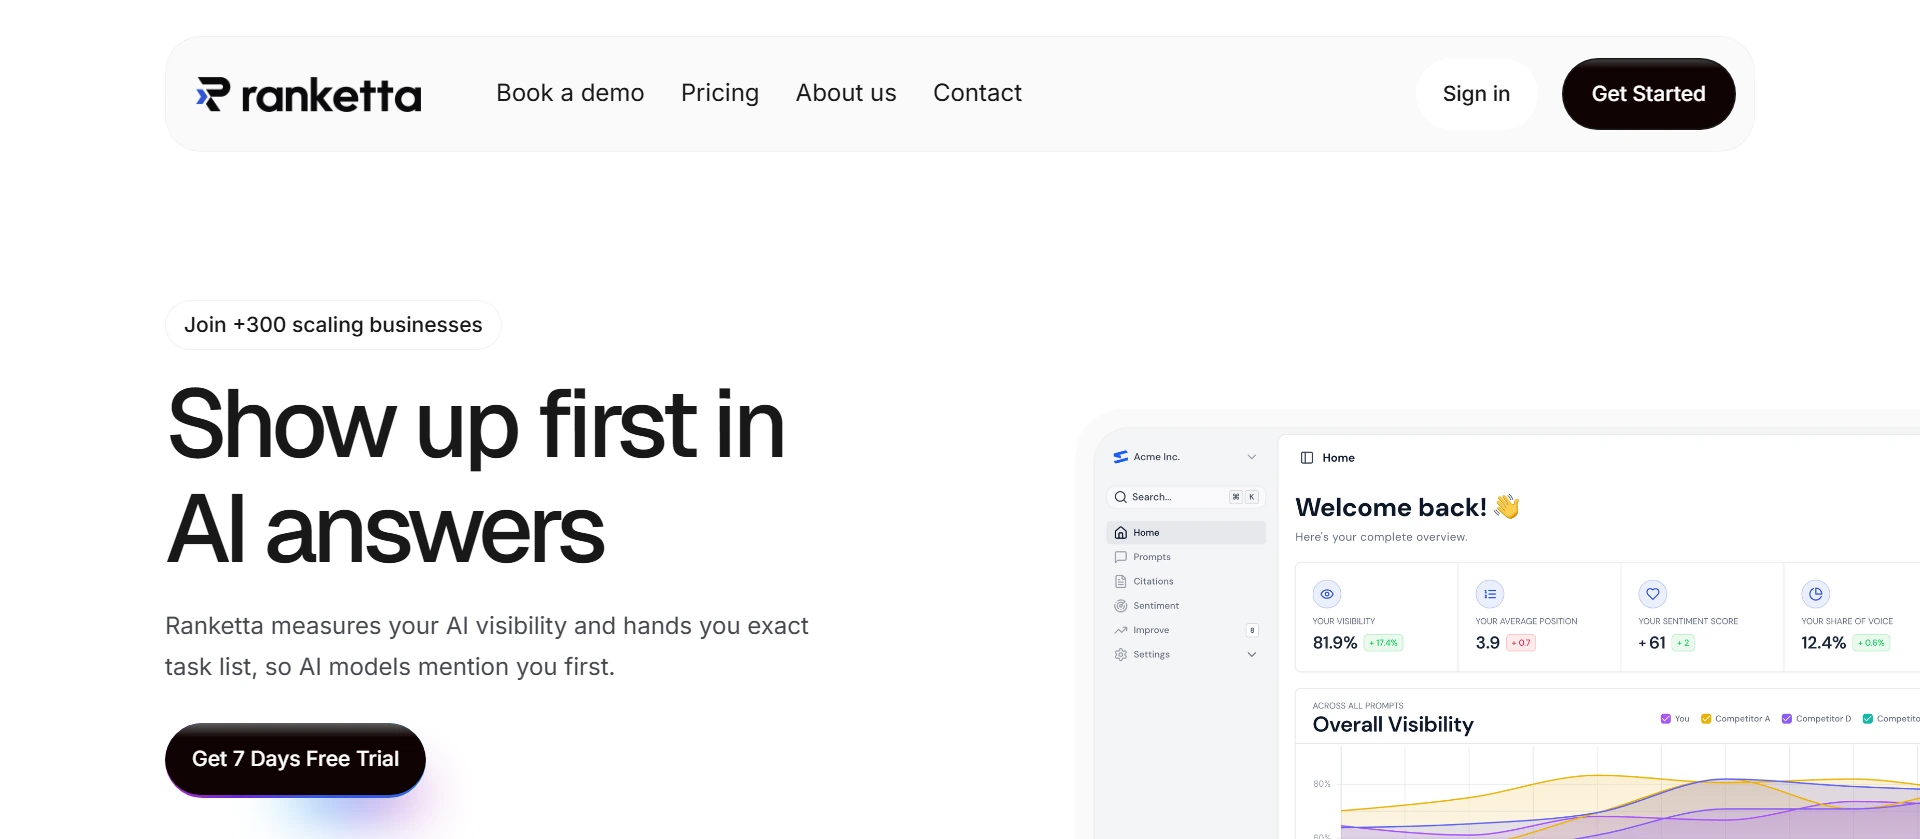Click the eye icon above Your Visibility
Screen dimensions: 1920x839
coord(1326,594)
